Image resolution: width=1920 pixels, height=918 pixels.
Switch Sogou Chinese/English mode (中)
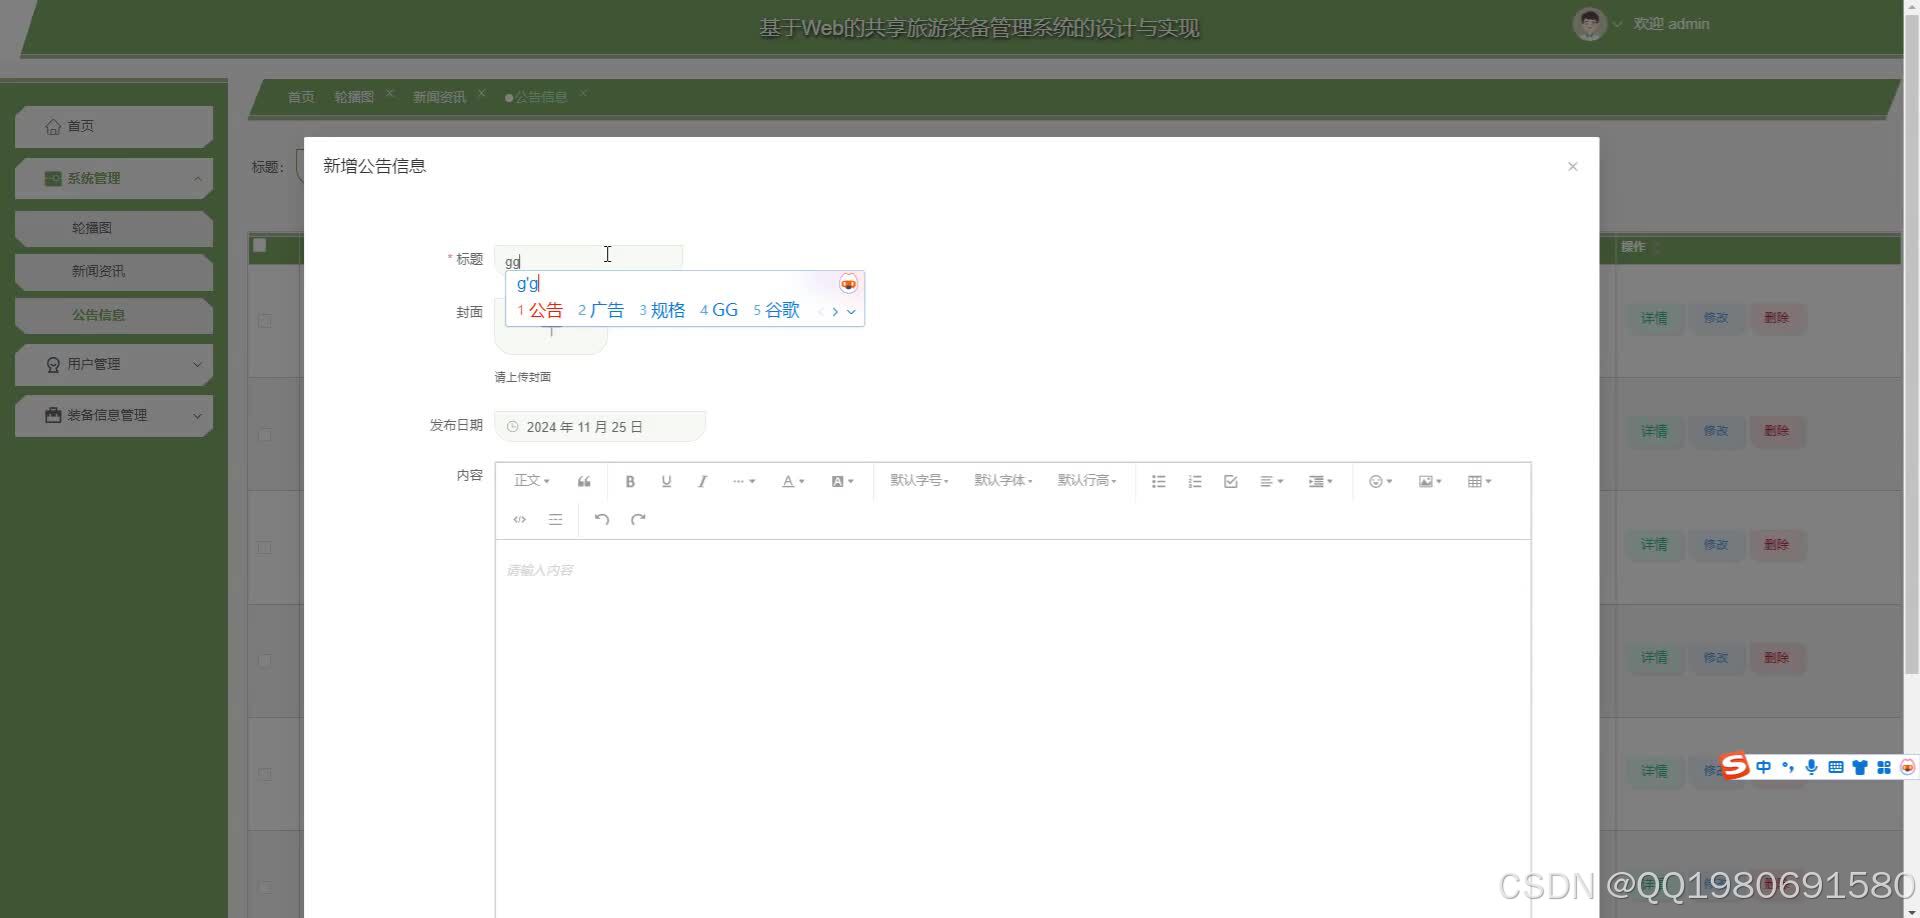[x=1763, y=767]
